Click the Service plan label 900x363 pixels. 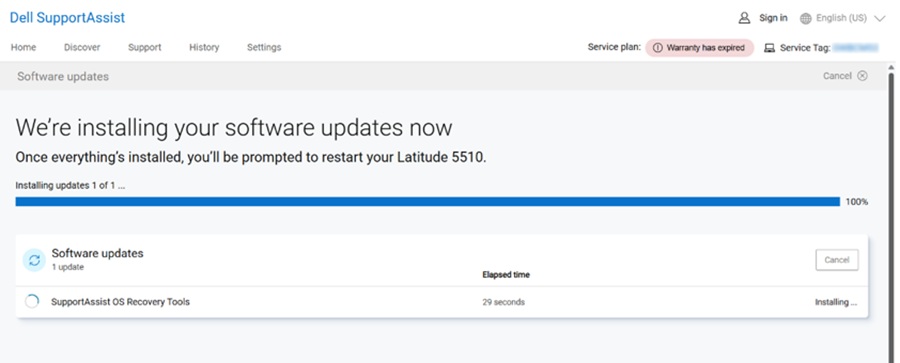(614, 48)
